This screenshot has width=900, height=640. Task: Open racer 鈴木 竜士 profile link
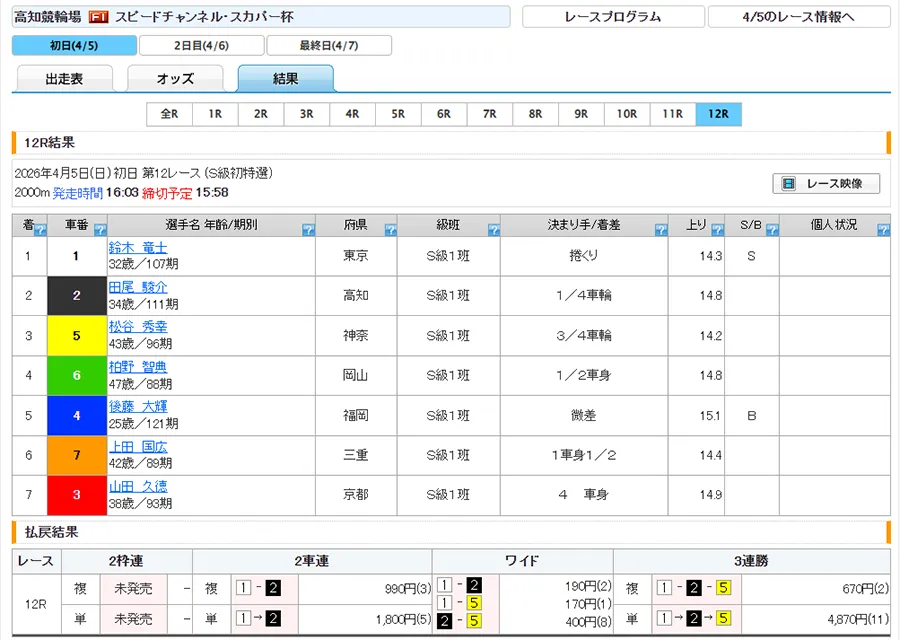coord(138,247)
